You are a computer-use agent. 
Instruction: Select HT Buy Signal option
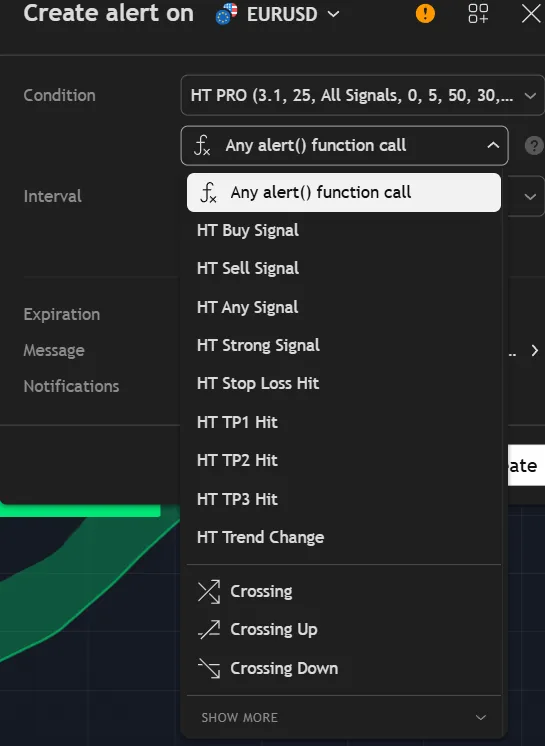point(343,230)
